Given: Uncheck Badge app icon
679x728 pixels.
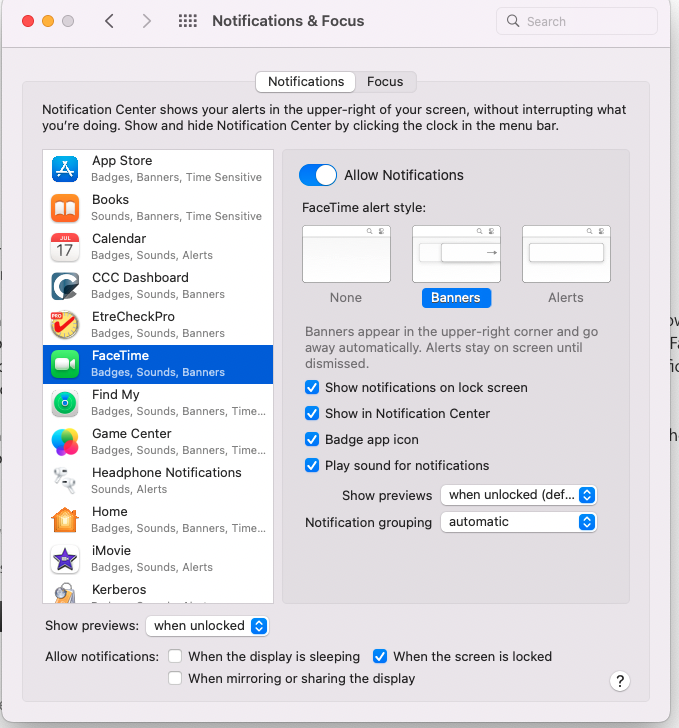Looking at the screenshot, I should [312, 439].
